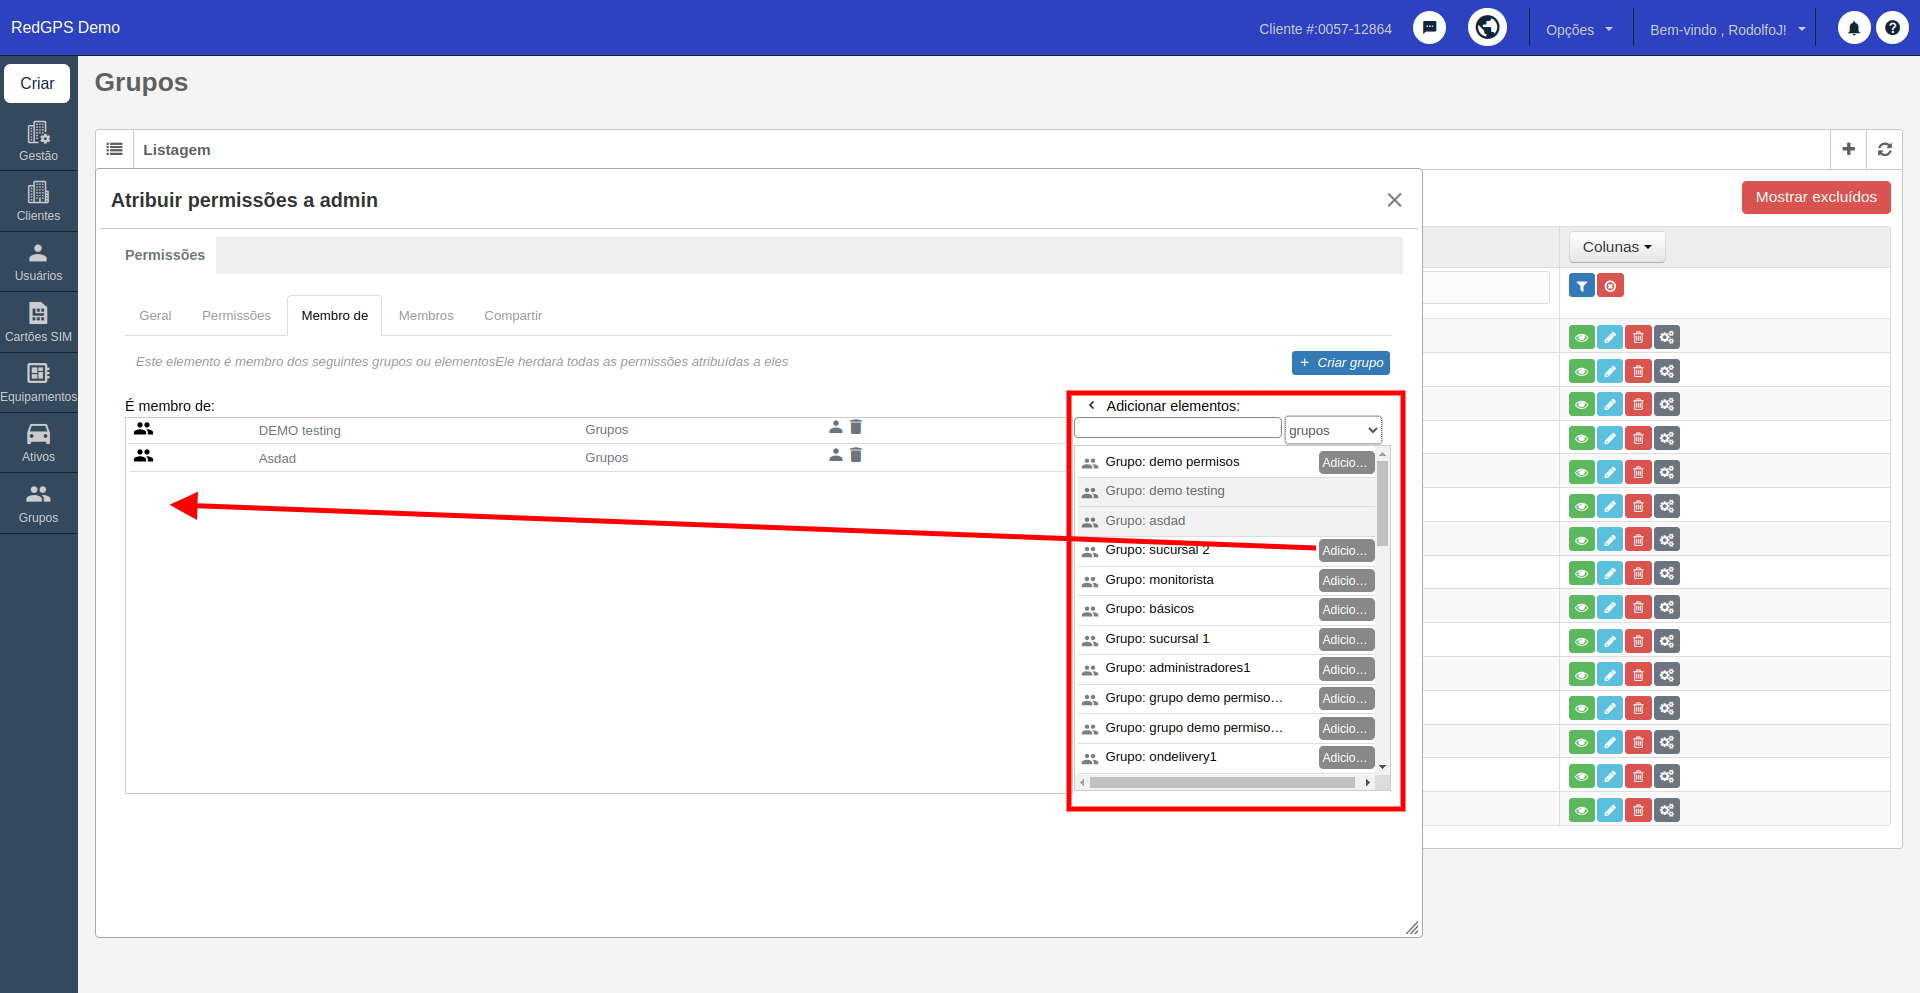The height and width of the screenshot is (993, 1920).
Task: Open the Grupos sidebar section
Action: (38, 503)
